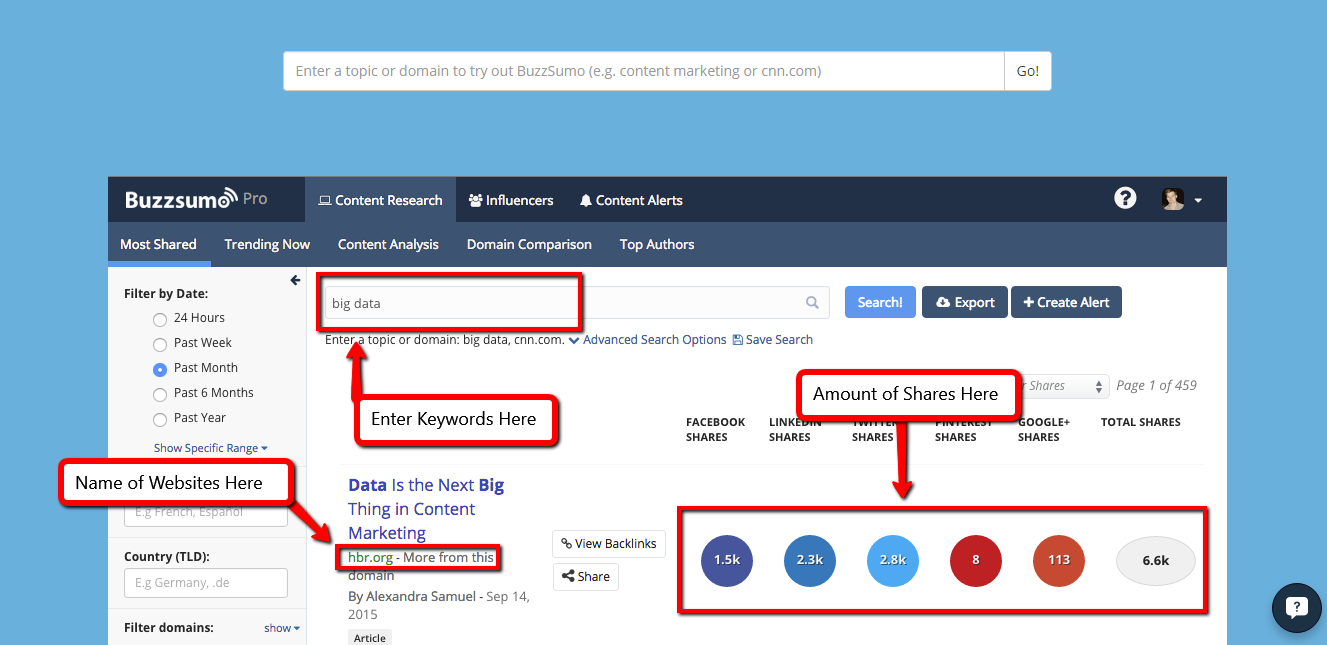1327x645 pixels.
Task: Open the Content Research tab
Action: coord(380,200)
